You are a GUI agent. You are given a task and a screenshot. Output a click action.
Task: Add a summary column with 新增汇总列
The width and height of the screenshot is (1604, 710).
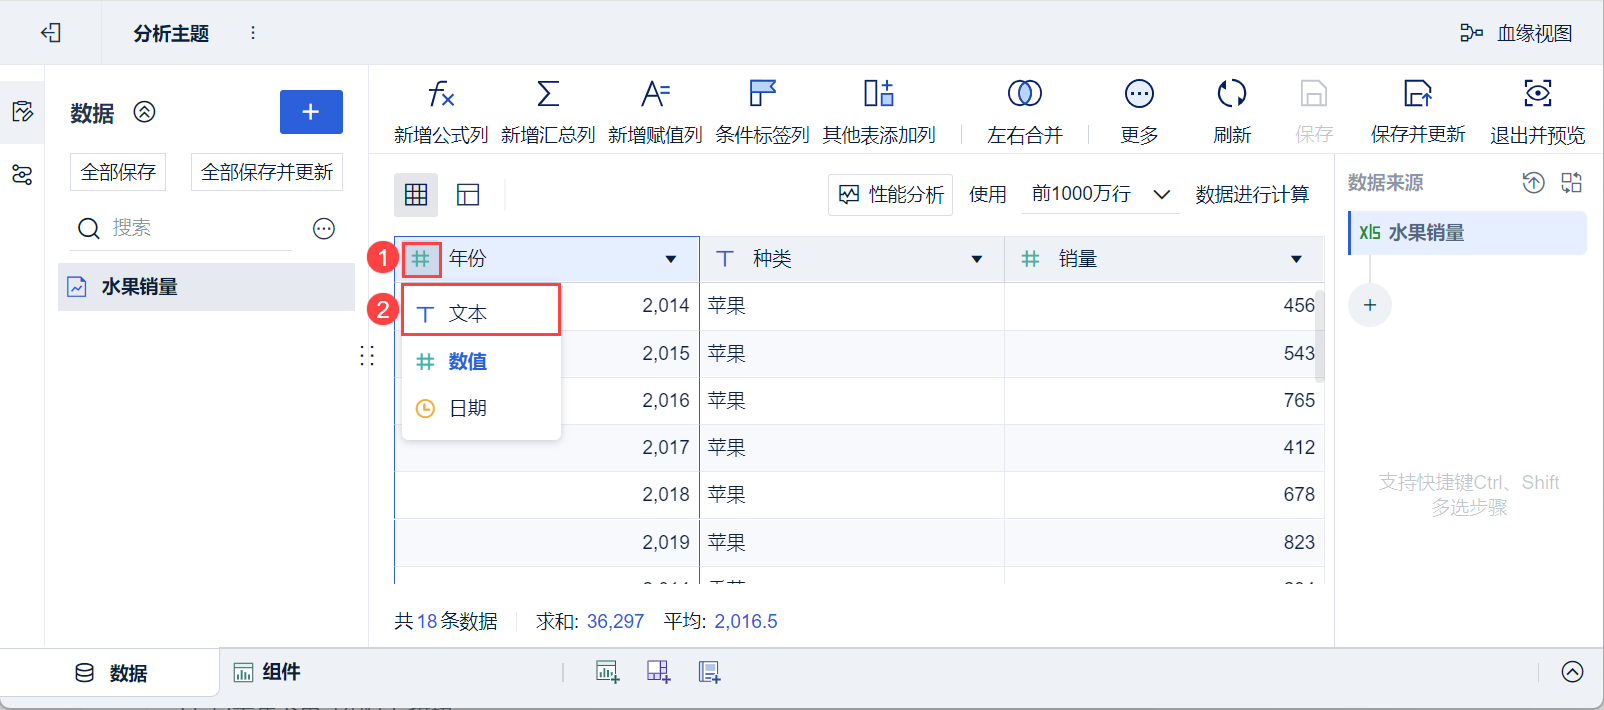(548, 95)
